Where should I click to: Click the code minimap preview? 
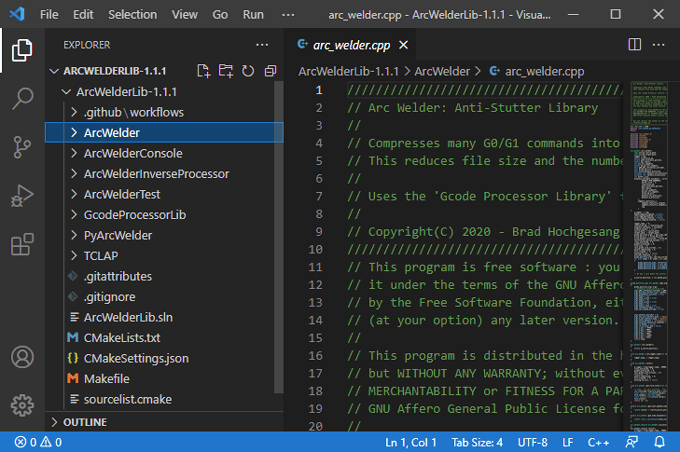coord(650,250)
